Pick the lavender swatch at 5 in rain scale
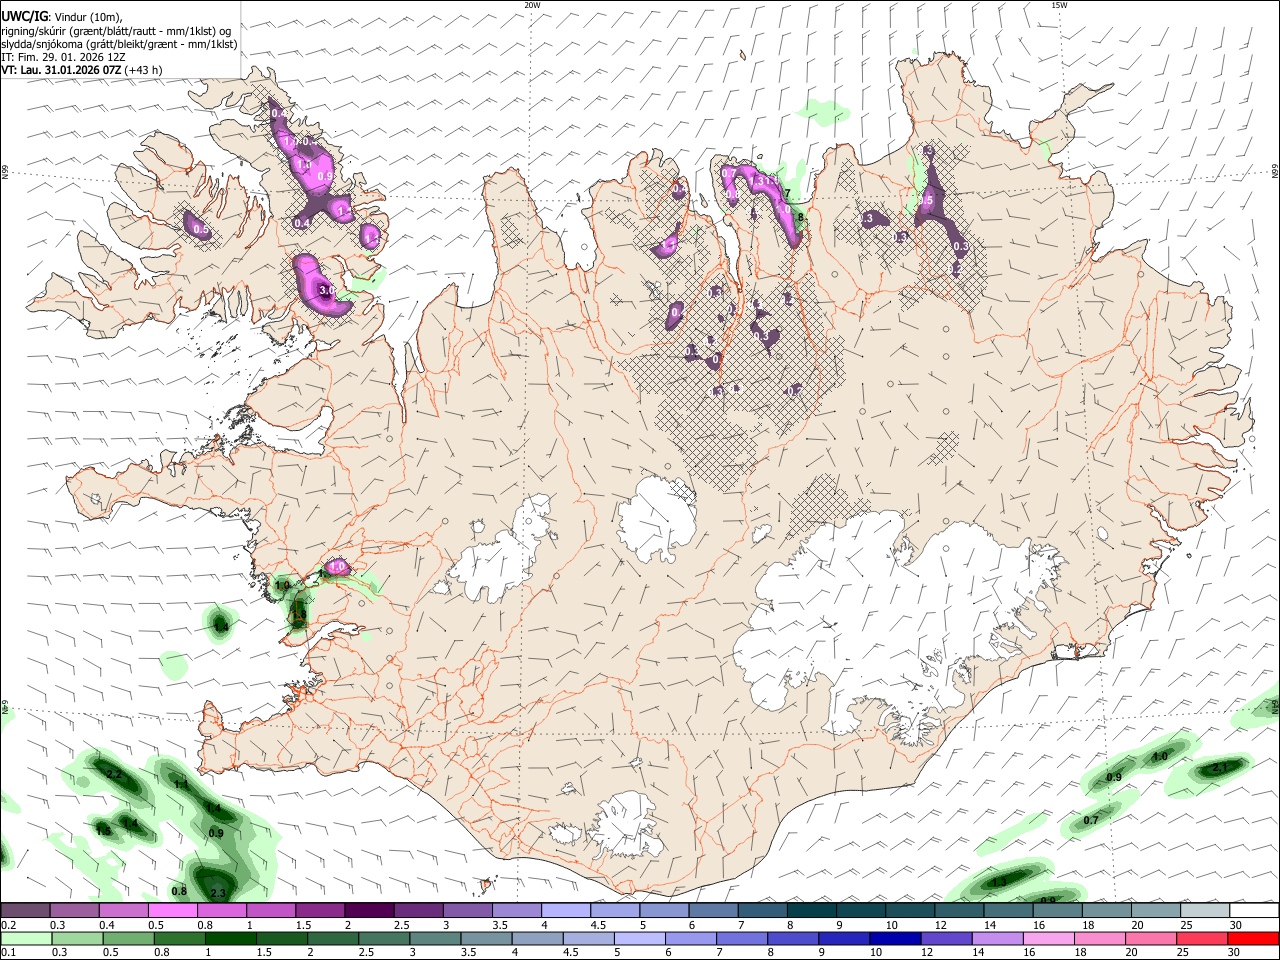The image size is (1280, 960). 640,938
